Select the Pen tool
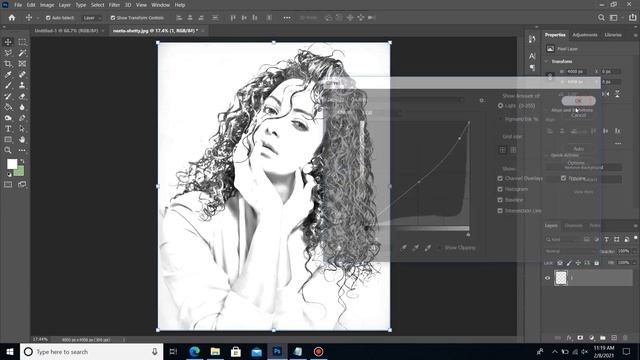Image resolution: width=640 pixels, height=360 pixels. click(22, 118)
